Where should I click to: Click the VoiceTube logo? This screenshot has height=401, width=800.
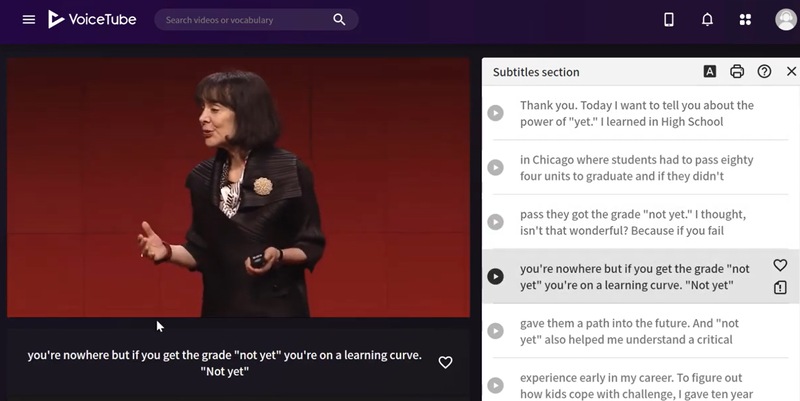pos(92,19)
